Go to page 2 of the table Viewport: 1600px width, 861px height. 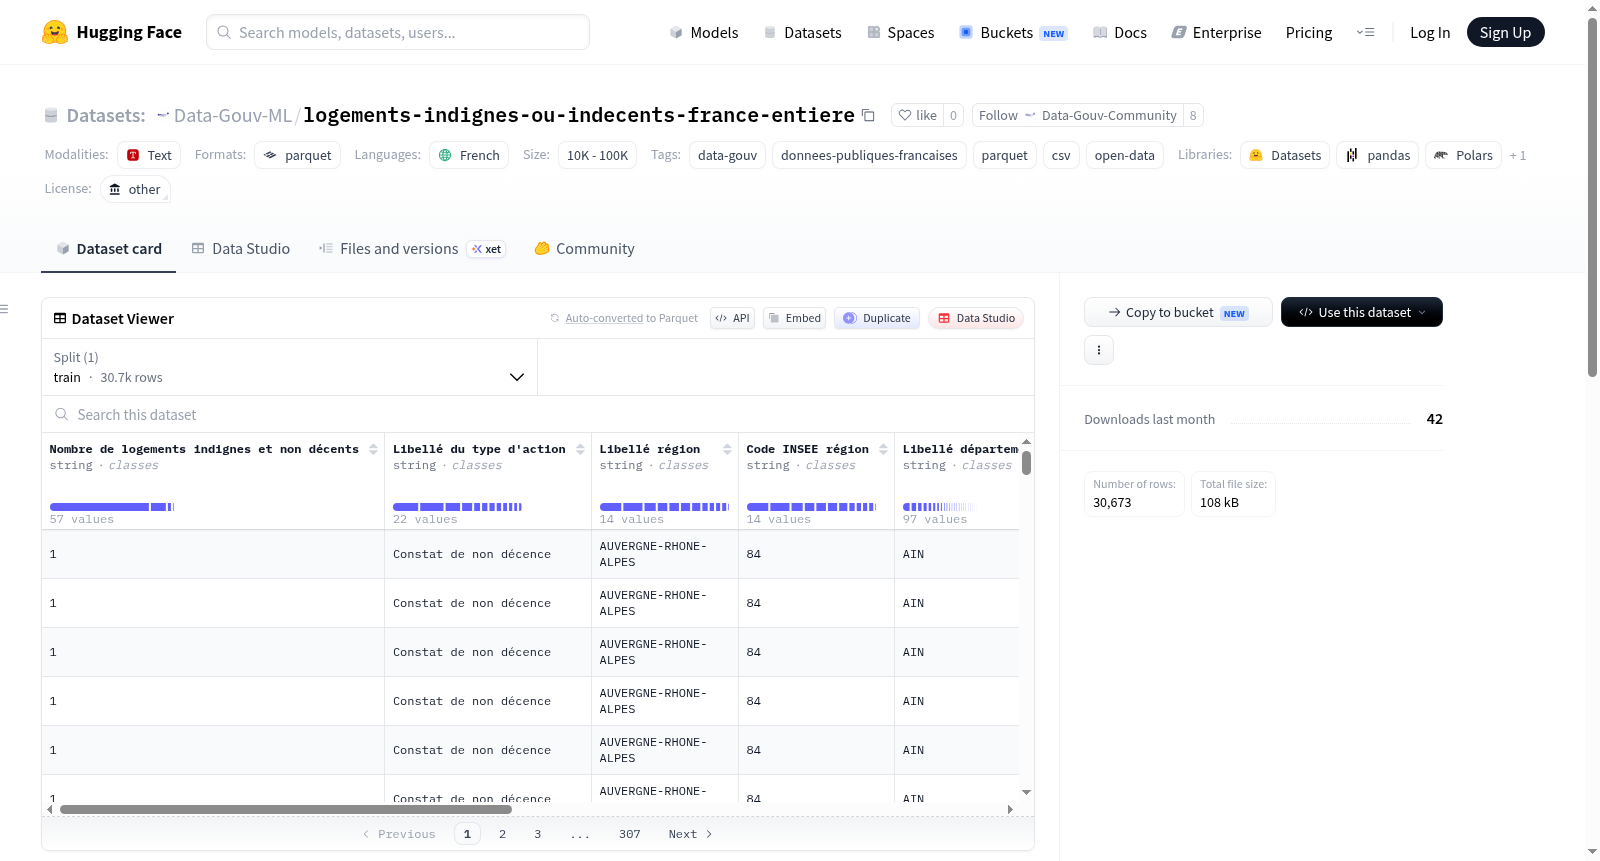[x=502, y=834]
